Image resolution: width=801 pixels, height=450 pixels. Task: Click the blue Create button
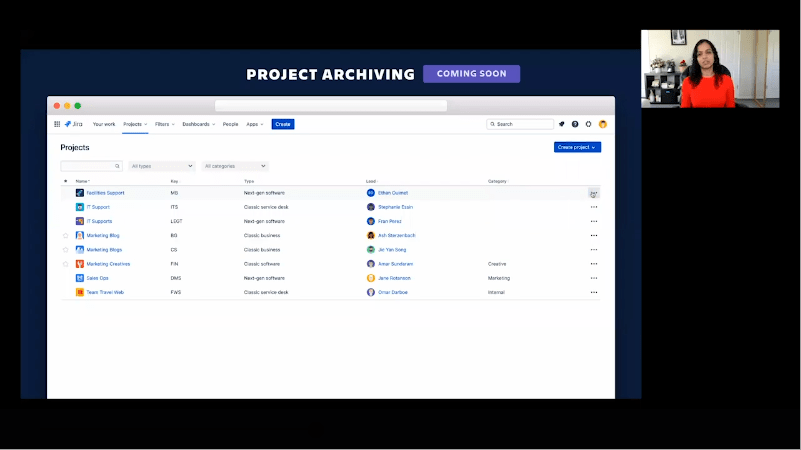coord(283,124)
